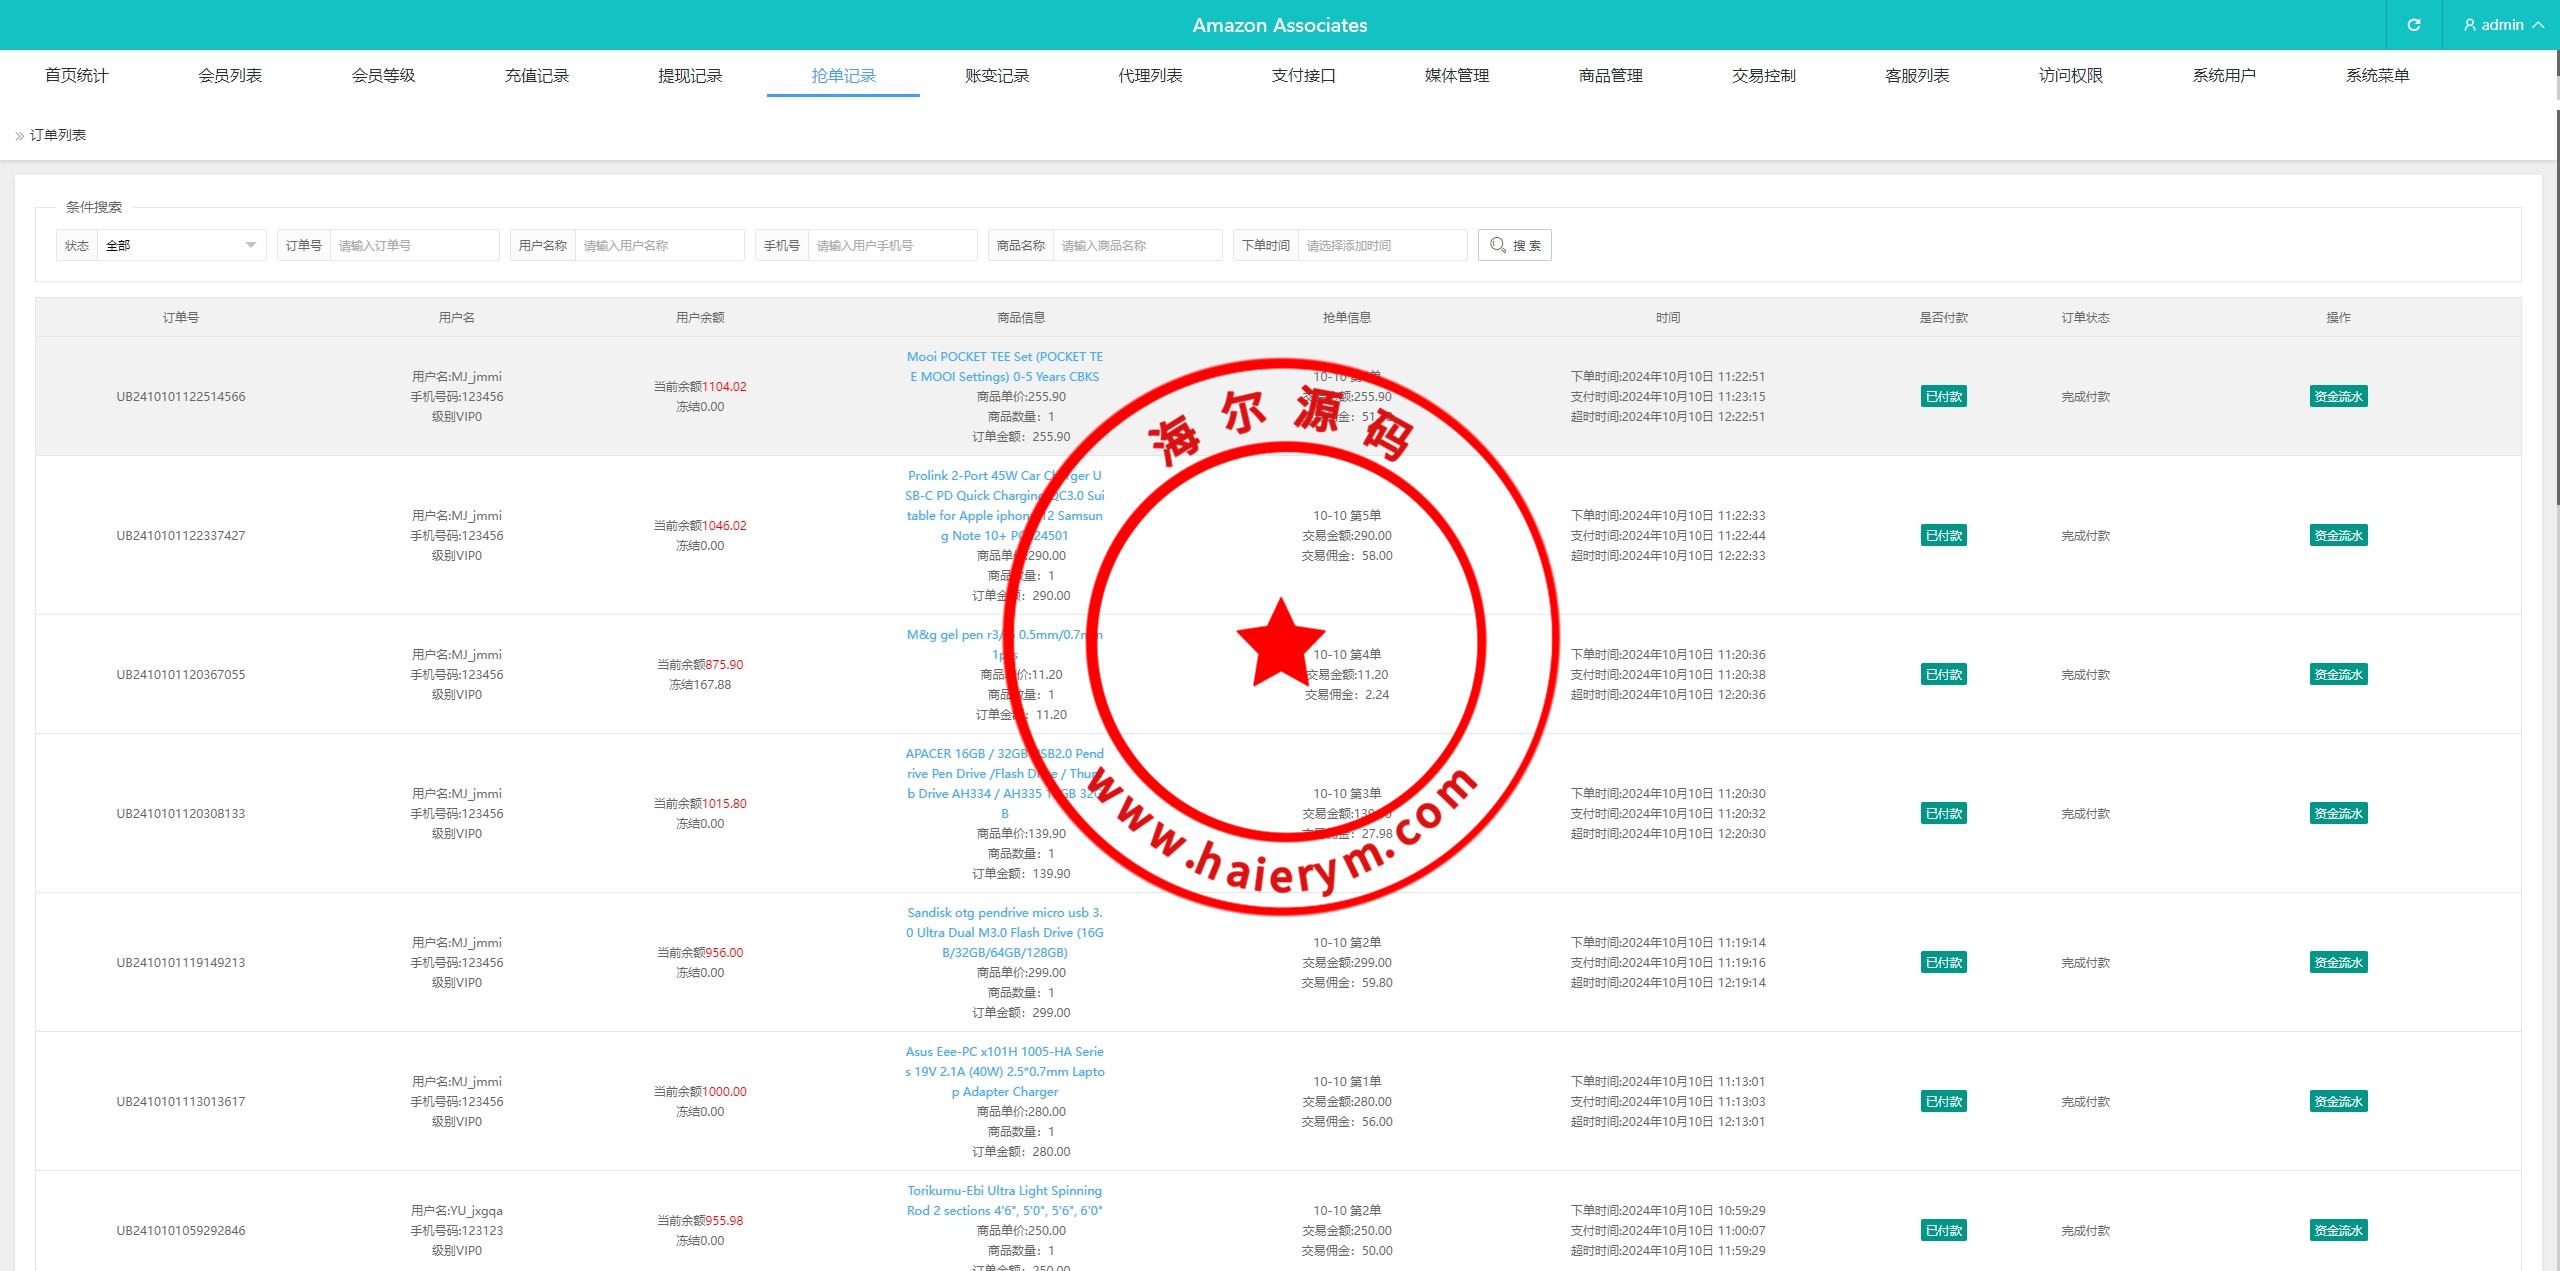Go to 商品管理 section
The width and height of the screenshot is (2560, 1271).
pyautogui.click(x=1610, y=76)
